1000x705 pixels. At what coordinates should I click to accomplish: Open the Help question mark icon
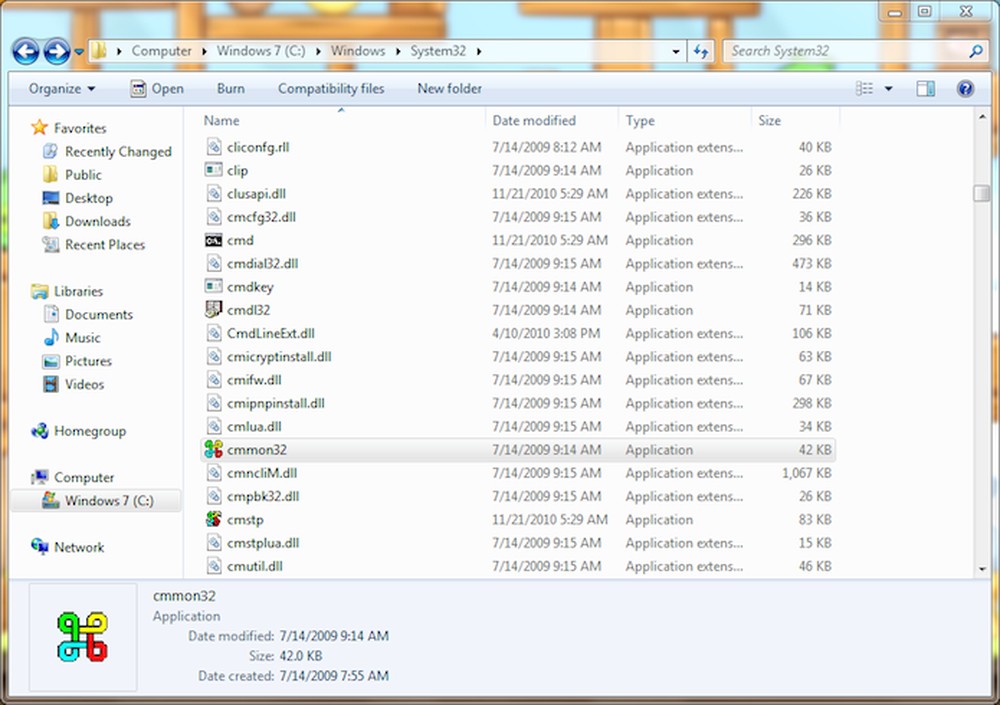point(965,89)
